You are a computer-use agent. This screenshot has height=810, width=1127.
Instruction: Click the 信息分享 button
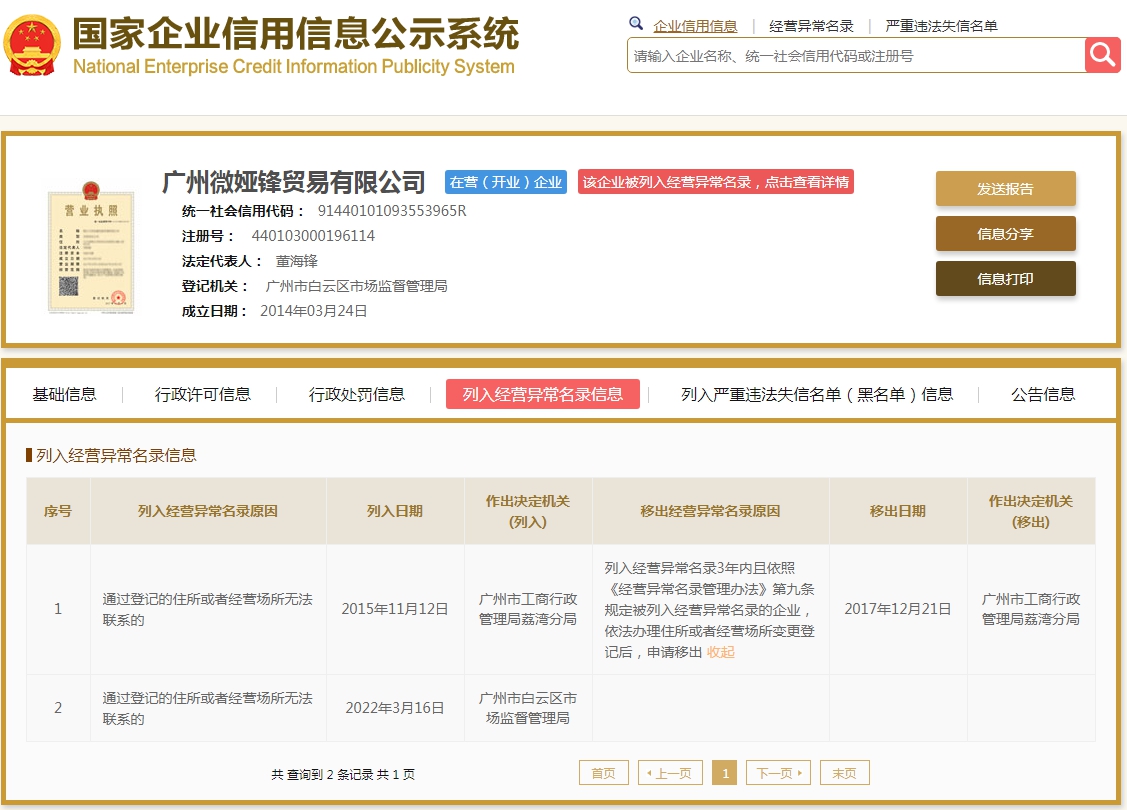(1006, 234)
